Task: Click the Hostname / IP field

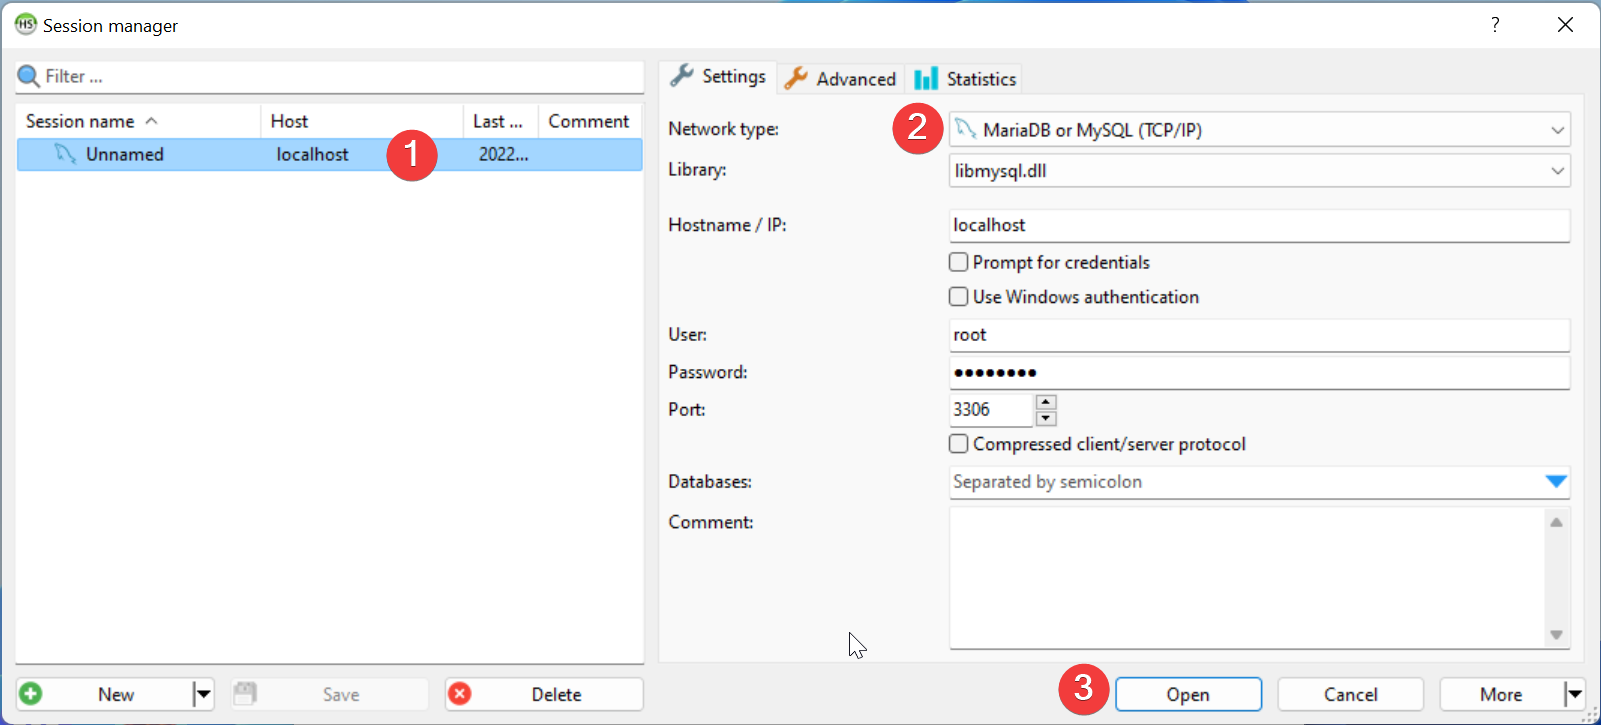Action: 1259,225
